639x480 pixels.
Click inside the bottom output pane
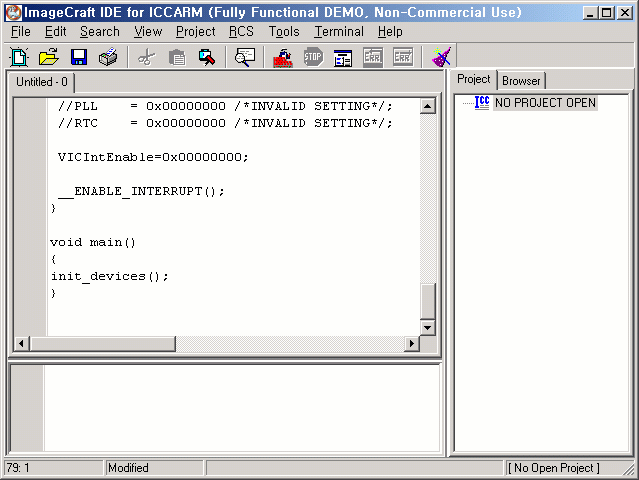tap(242, 407)
